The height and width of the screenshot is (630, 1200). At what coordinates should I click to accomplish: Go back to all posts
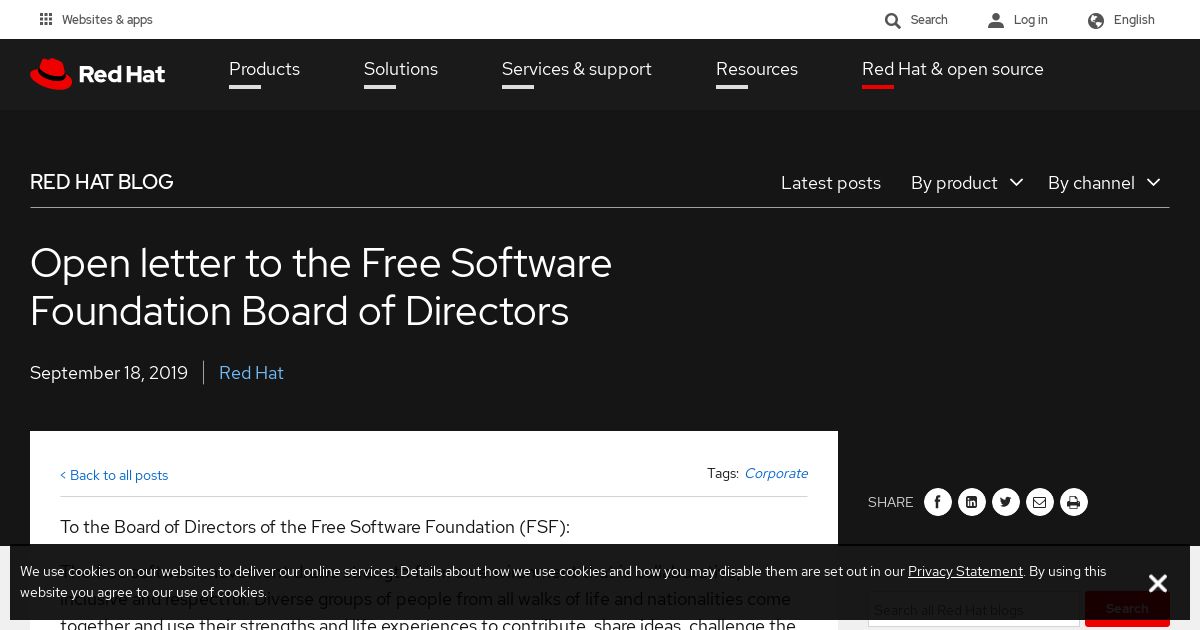[x=114, y=475]
